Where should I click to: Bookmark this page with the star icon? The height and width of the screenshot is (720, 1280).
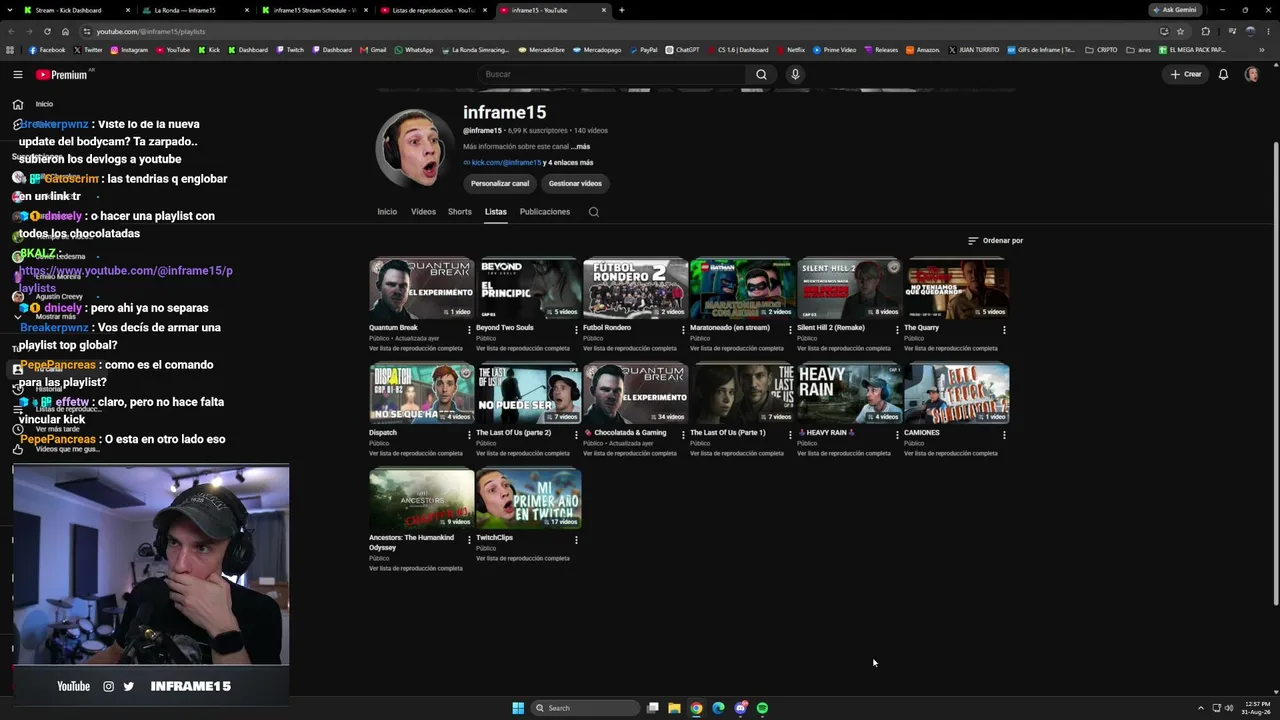click(1180, 31)
